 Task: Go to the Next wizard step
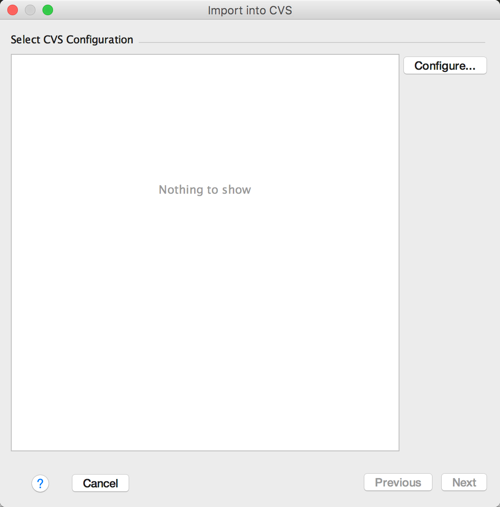tap(464, 482)
